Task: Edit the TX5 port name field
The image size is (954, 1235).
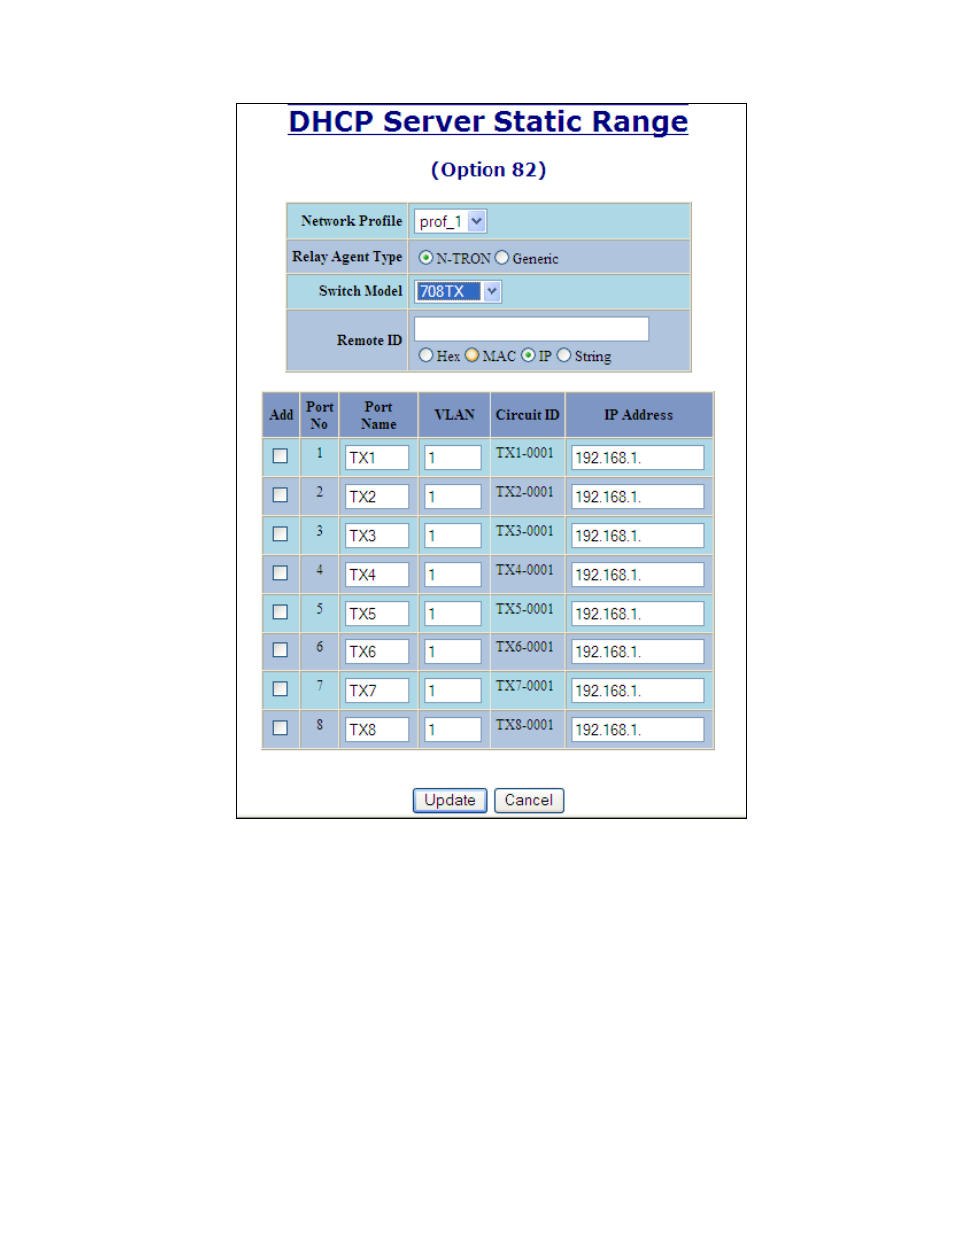Action: tap(377, 614)
